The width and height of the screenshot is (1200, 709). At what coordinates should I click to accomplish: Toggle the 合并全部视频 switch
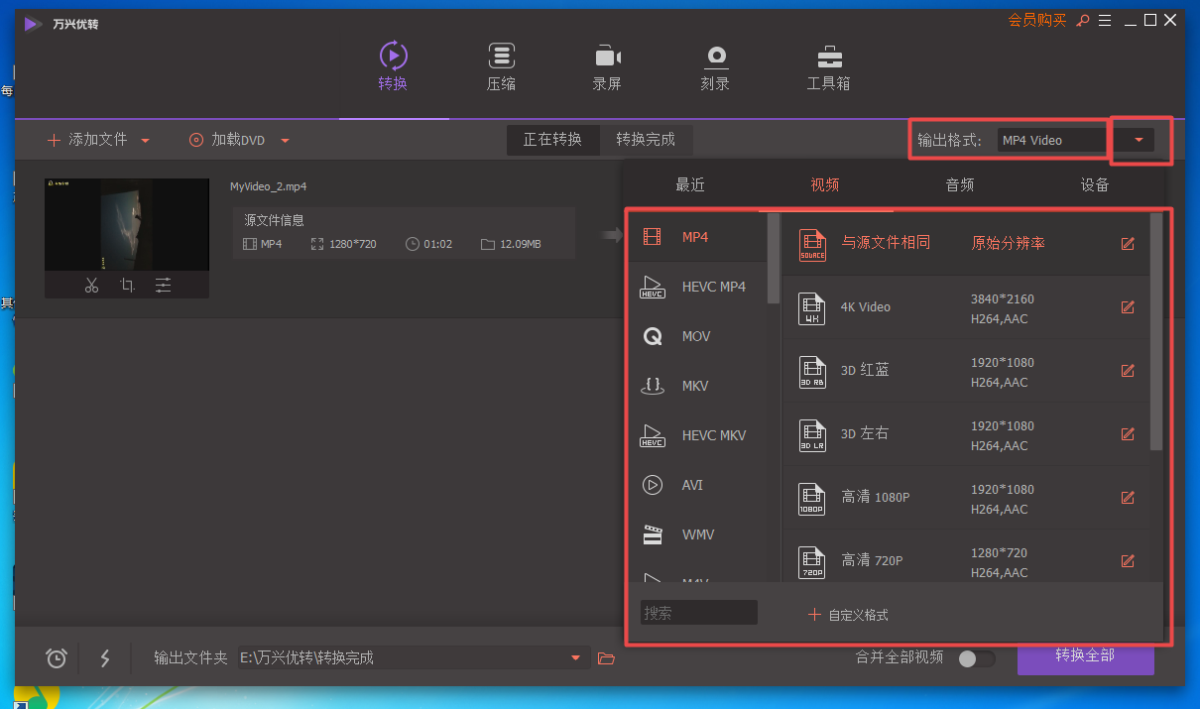click(976, 658)
